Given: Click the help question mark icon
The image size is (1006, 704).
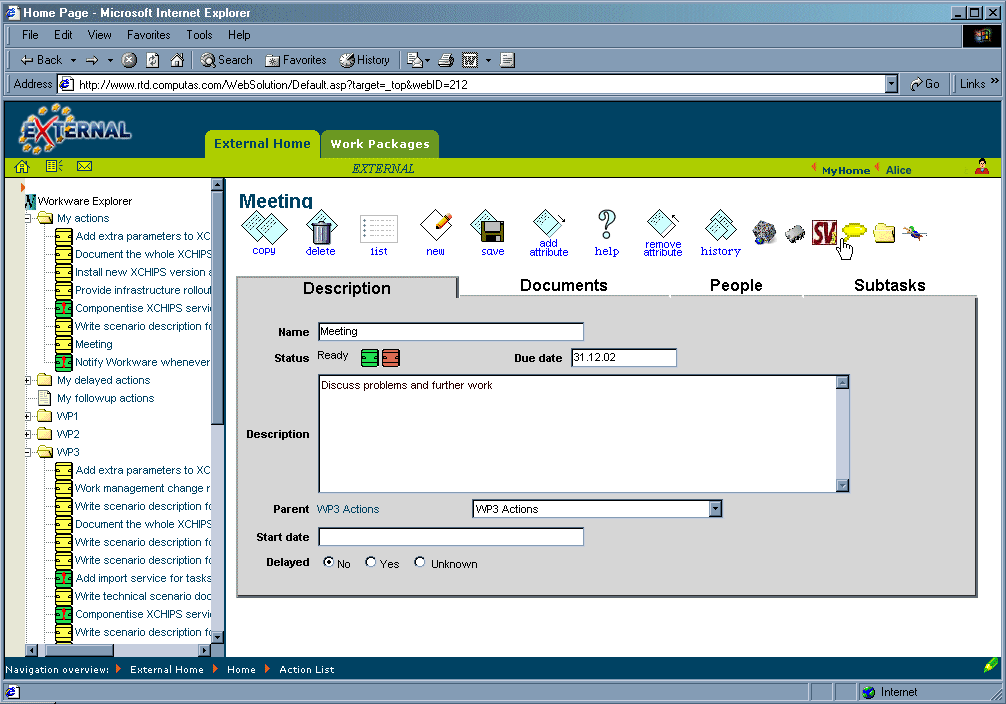Looking at the screenshot, I should click(606, 229).
